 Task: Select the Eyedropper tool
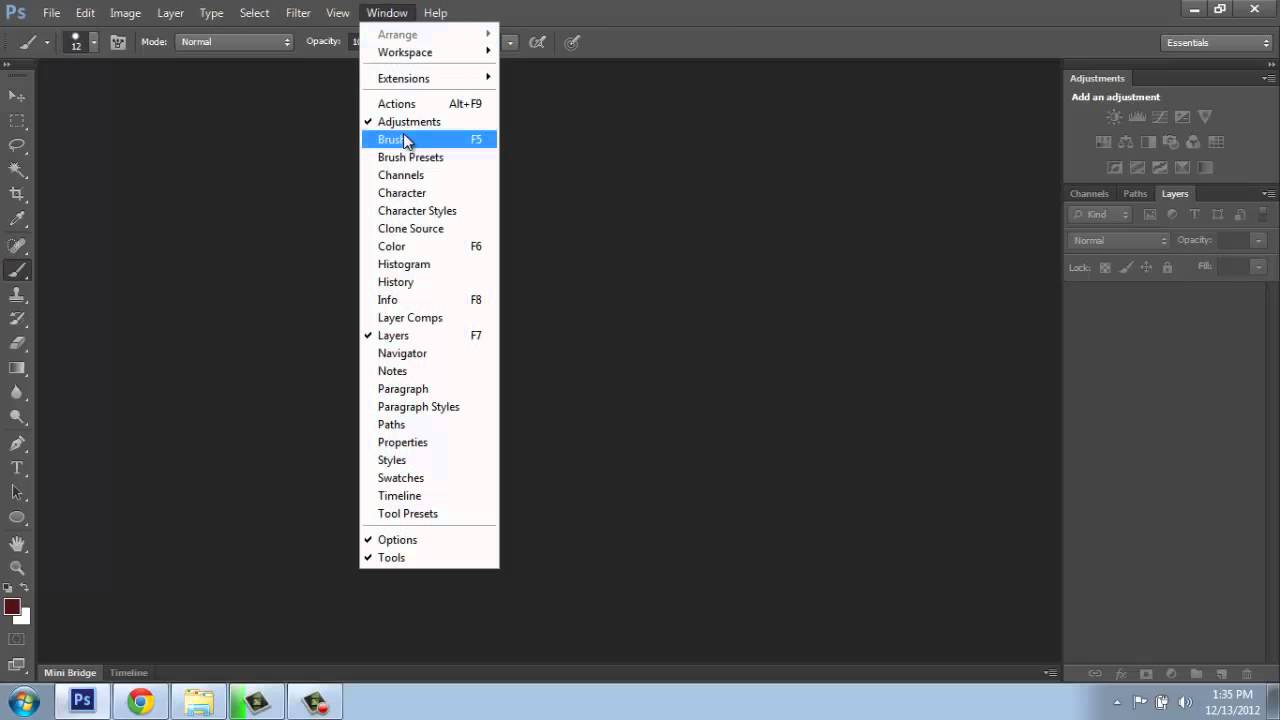point(17,220)
